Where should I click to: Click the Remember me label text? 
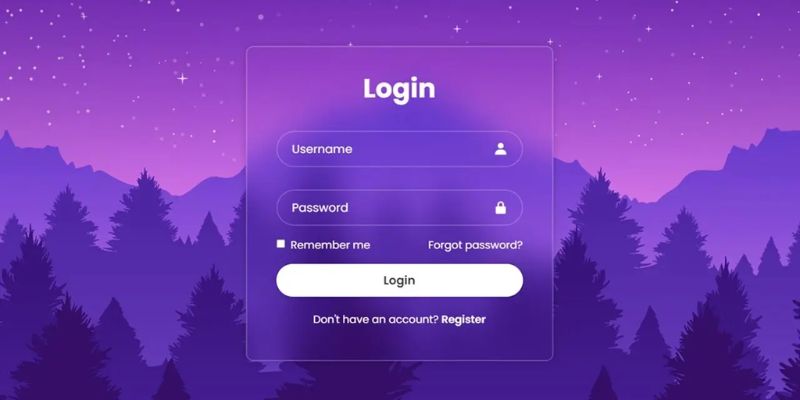[330, 245]
